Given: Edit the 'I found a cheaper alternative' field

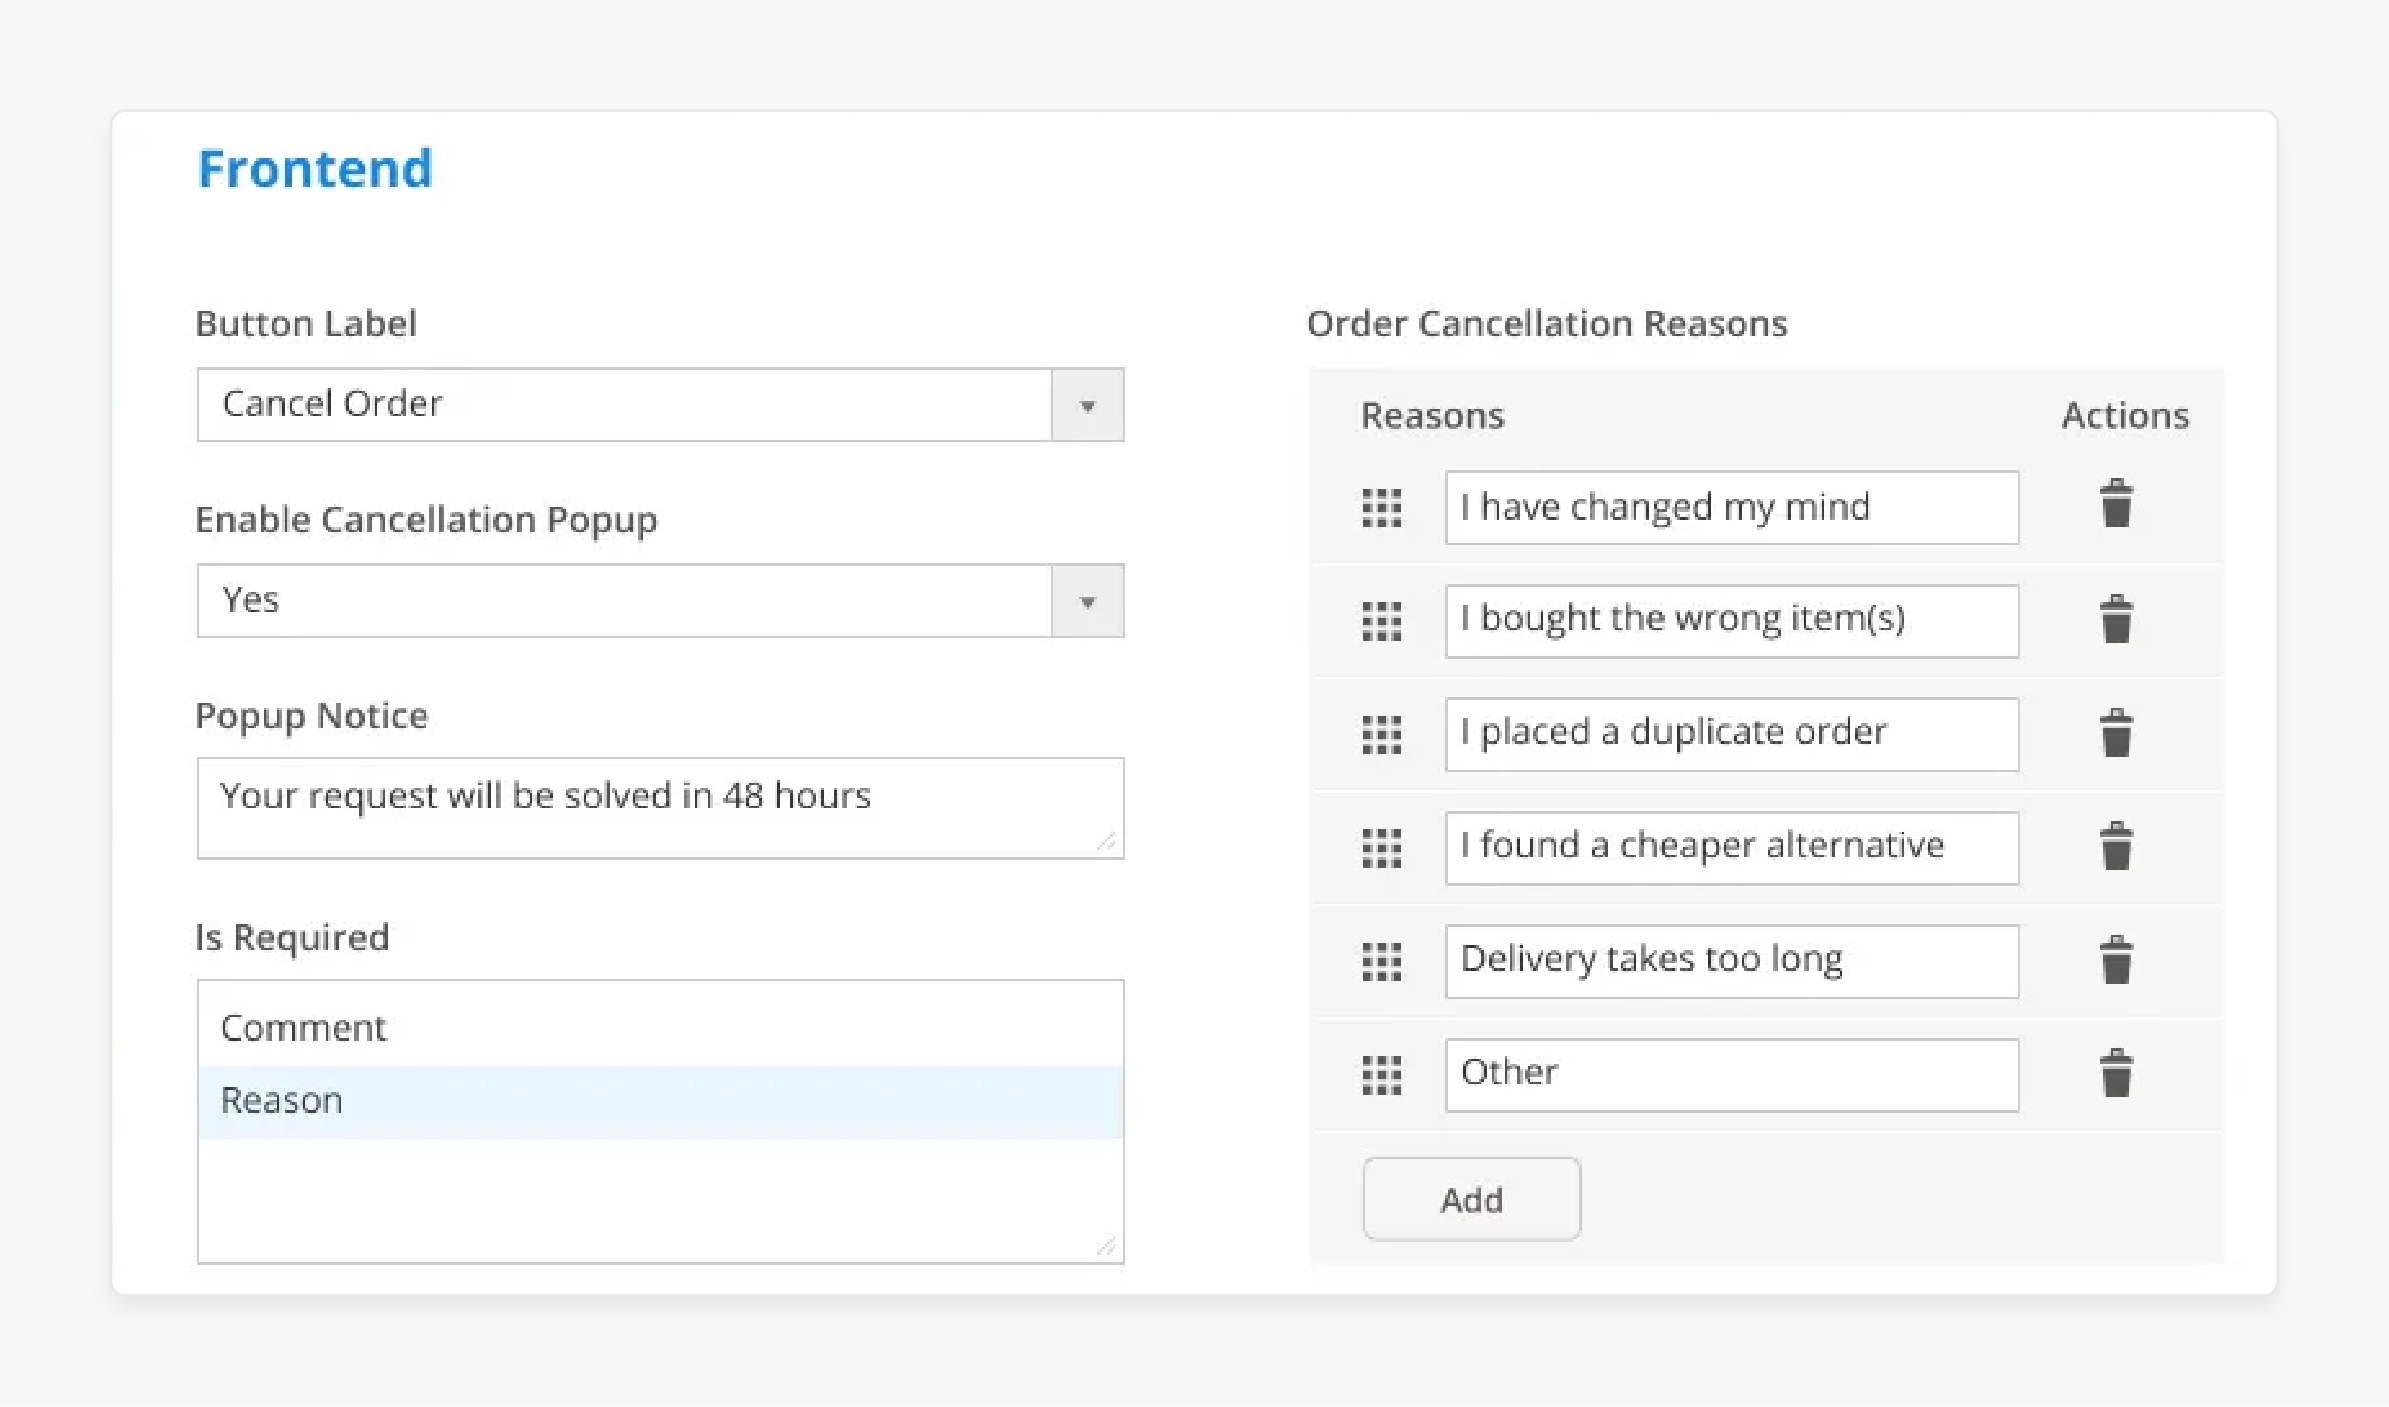Looking at the screenshot, I should 1732,848.
